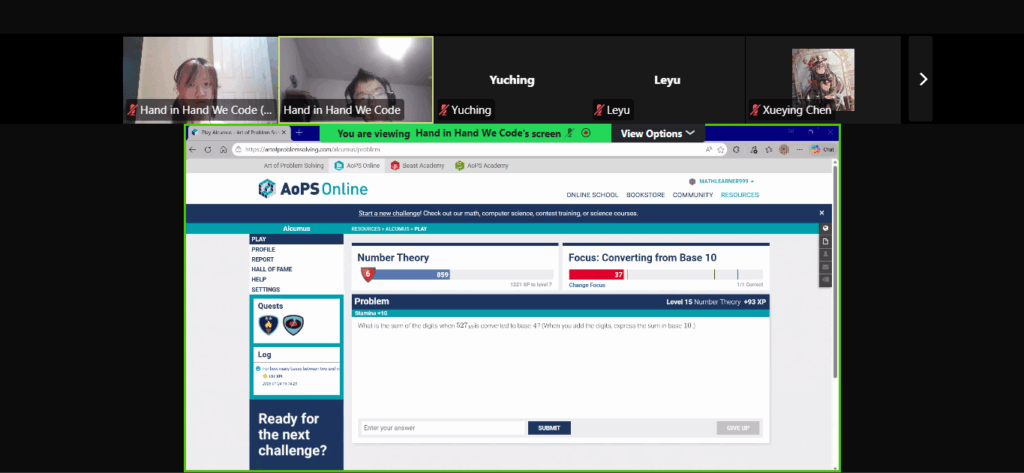Click the red Focus progress bar
Viewport: 1024px width, 473px height.
[x=596, y=274]
